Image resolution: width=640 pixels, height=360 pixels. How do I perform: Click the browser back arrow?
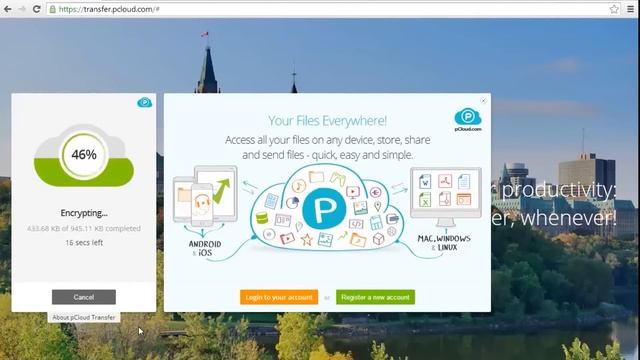(x=8, y=9)
